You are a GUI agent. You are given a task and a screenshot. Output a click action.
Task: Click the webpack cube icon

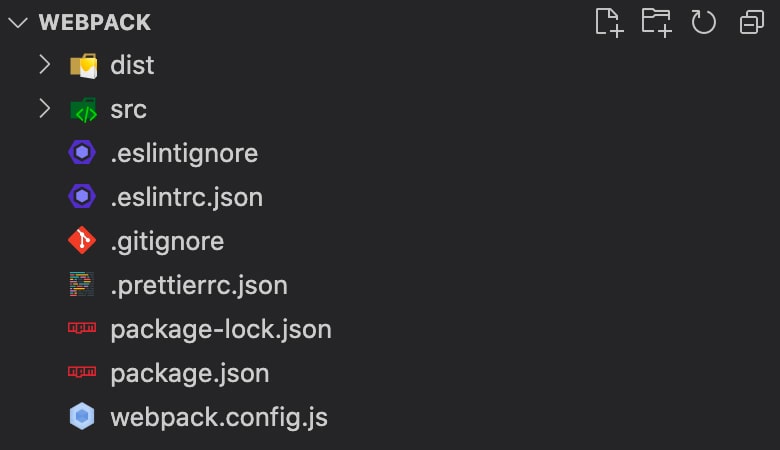[x=82, y=416]
